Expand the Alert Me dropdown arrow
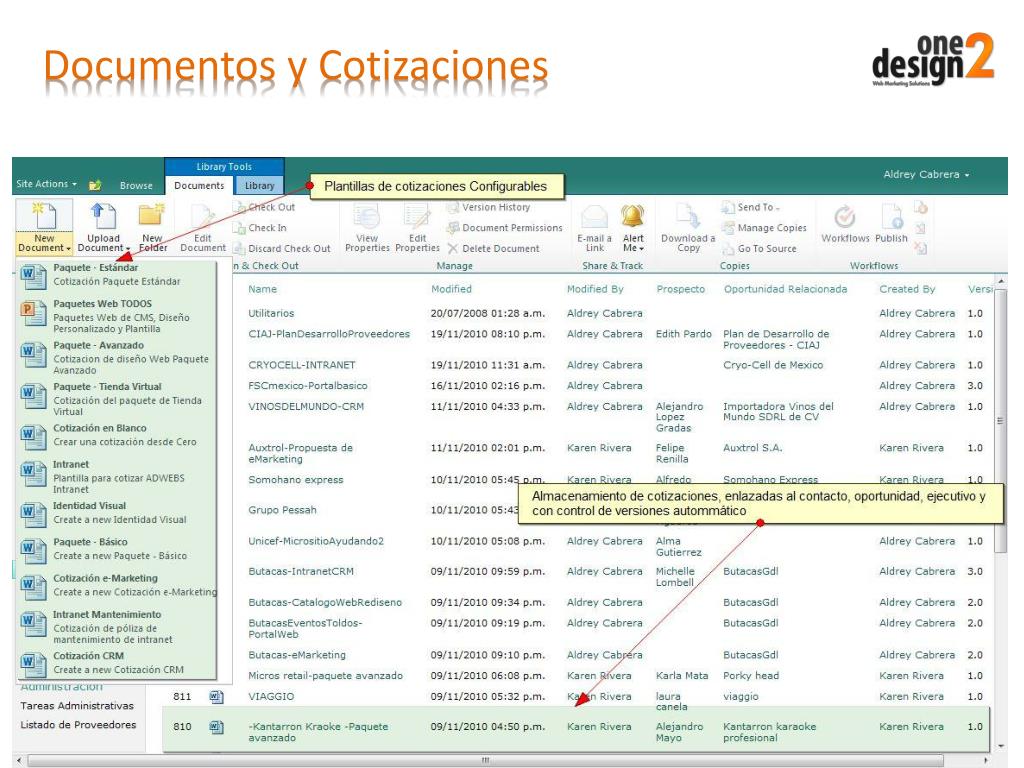The image size is (1024, 768). coord(641,249)
